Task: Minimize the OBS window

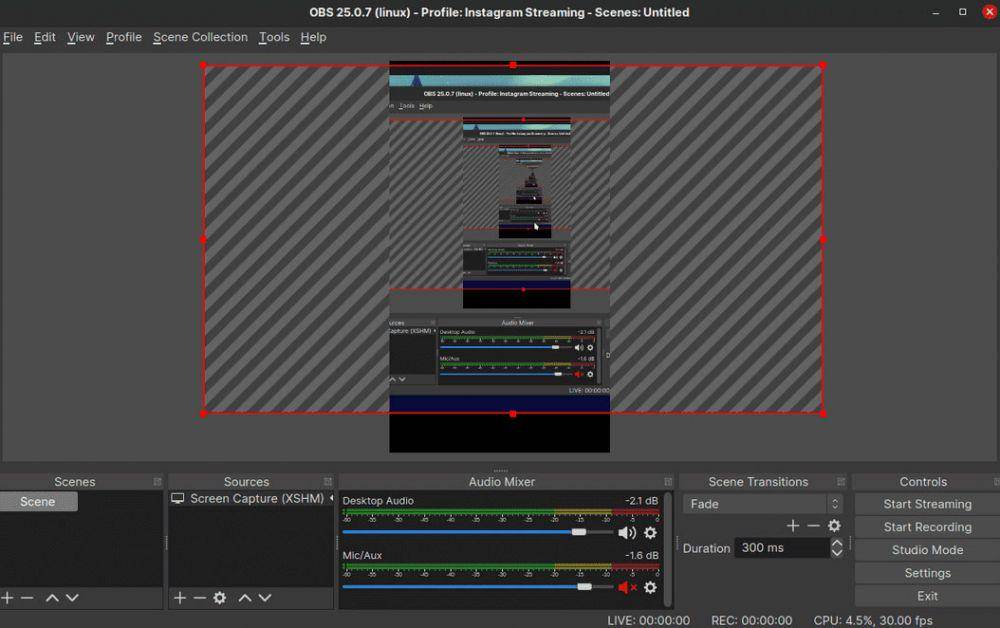Action: coord(936,12)
